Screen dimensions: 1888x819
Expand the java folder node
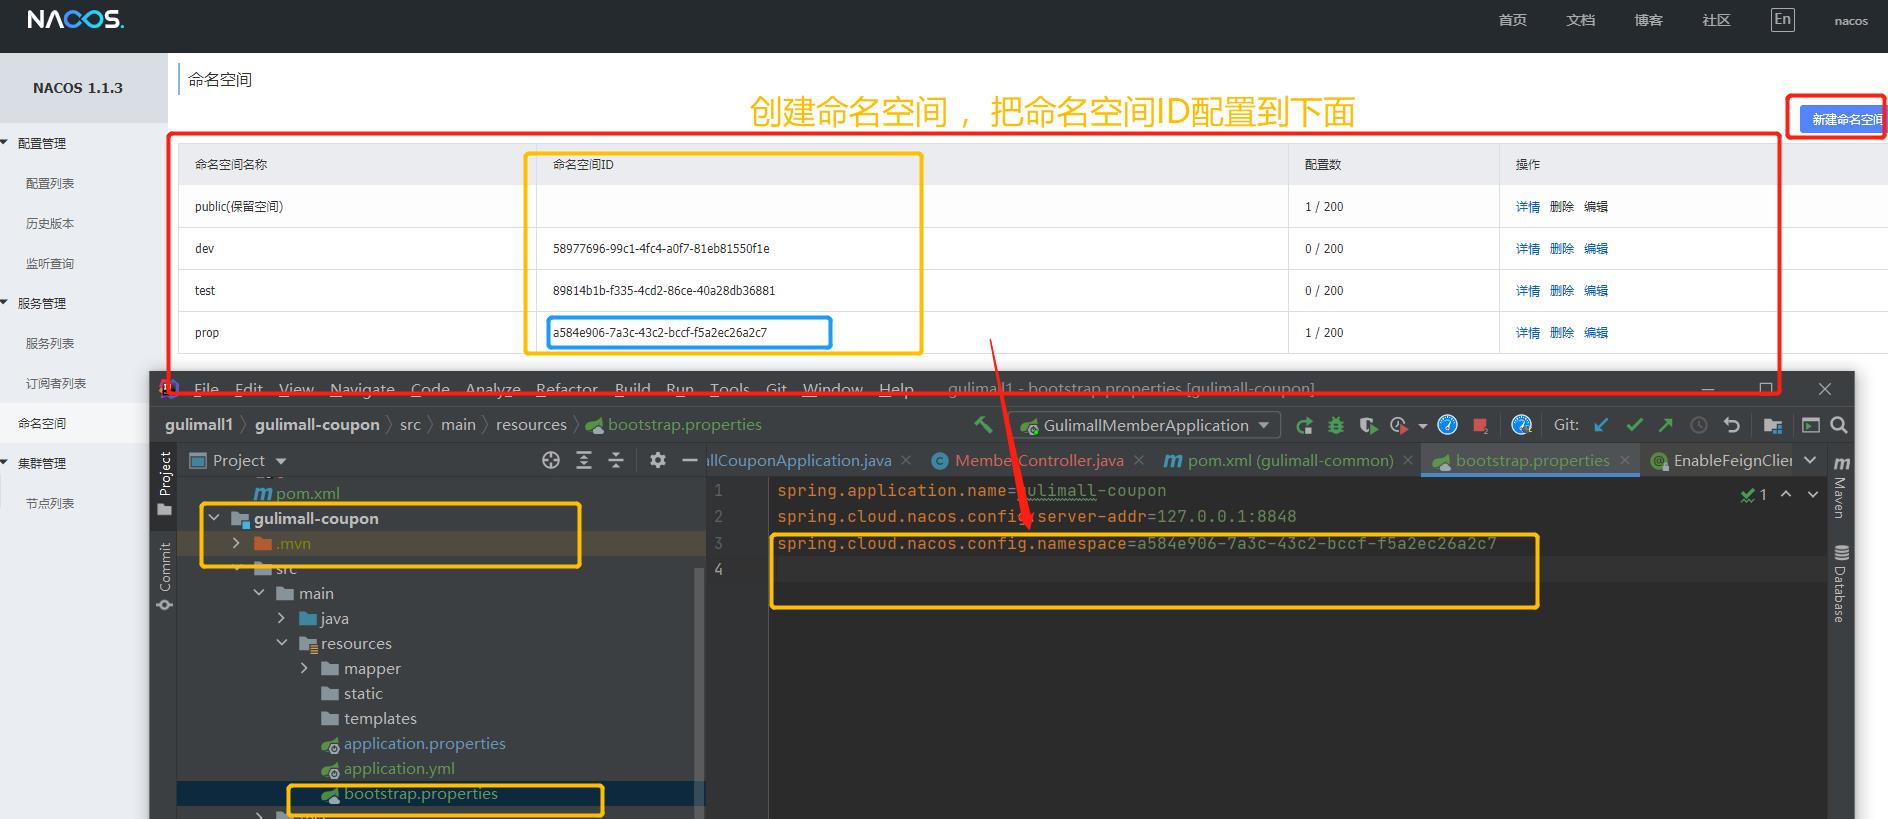click(282, 618)
